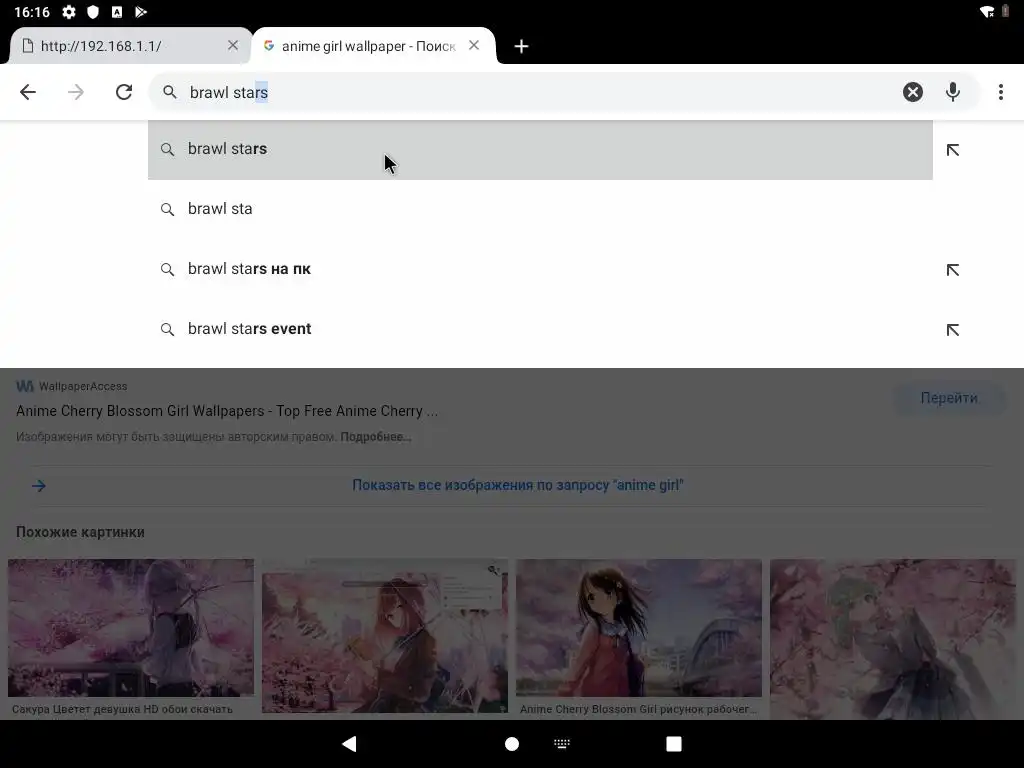
Task: Open the green-haired girl thumbnail
Action: [x=893, y=639]
